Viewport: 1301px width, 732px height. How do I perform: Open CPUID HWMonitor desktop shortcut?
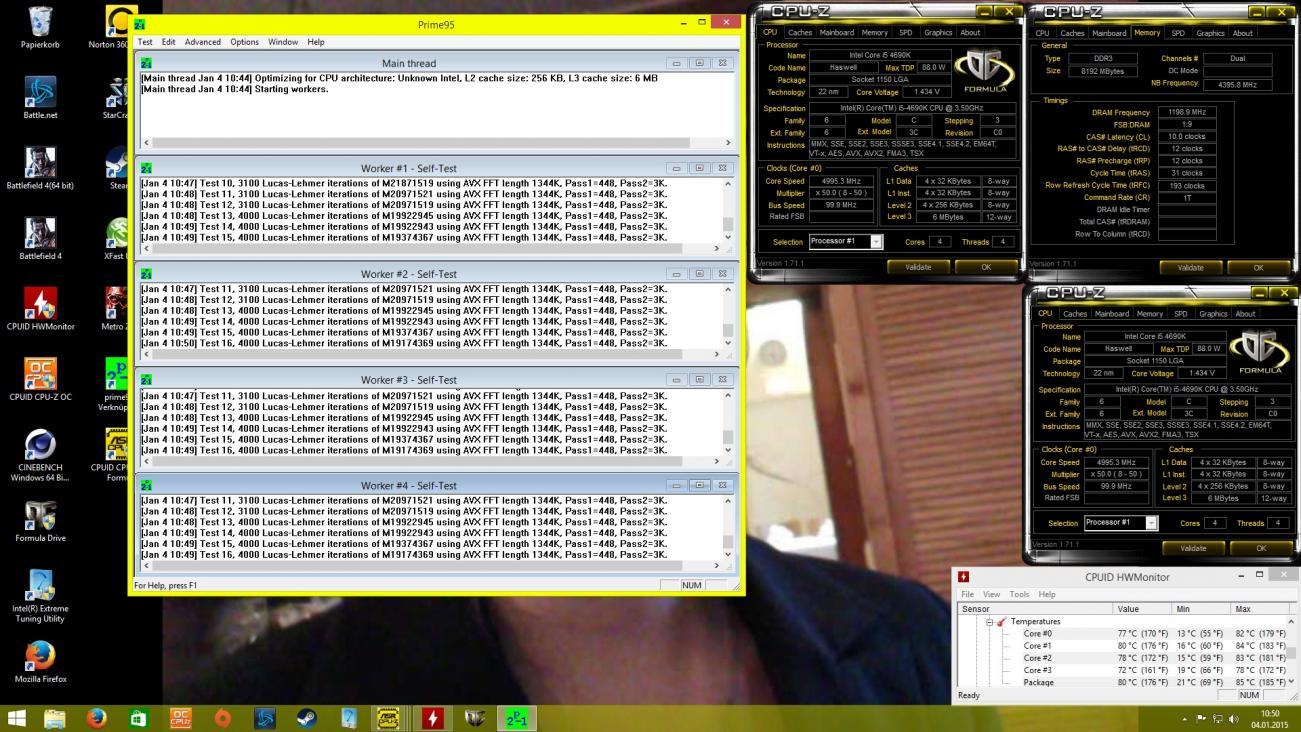[41, 309]
